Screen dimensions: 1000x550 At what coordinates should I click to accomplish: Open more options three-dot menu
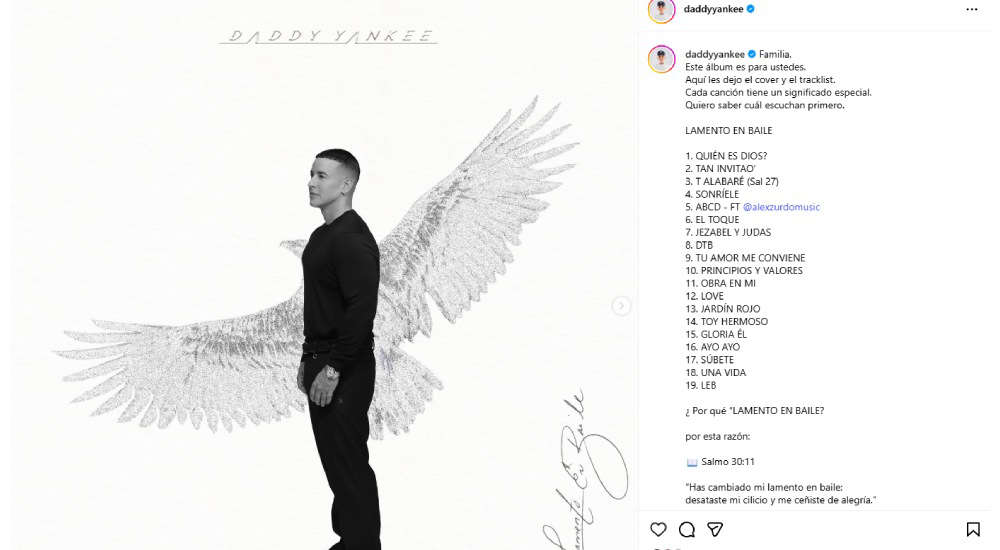971,10
